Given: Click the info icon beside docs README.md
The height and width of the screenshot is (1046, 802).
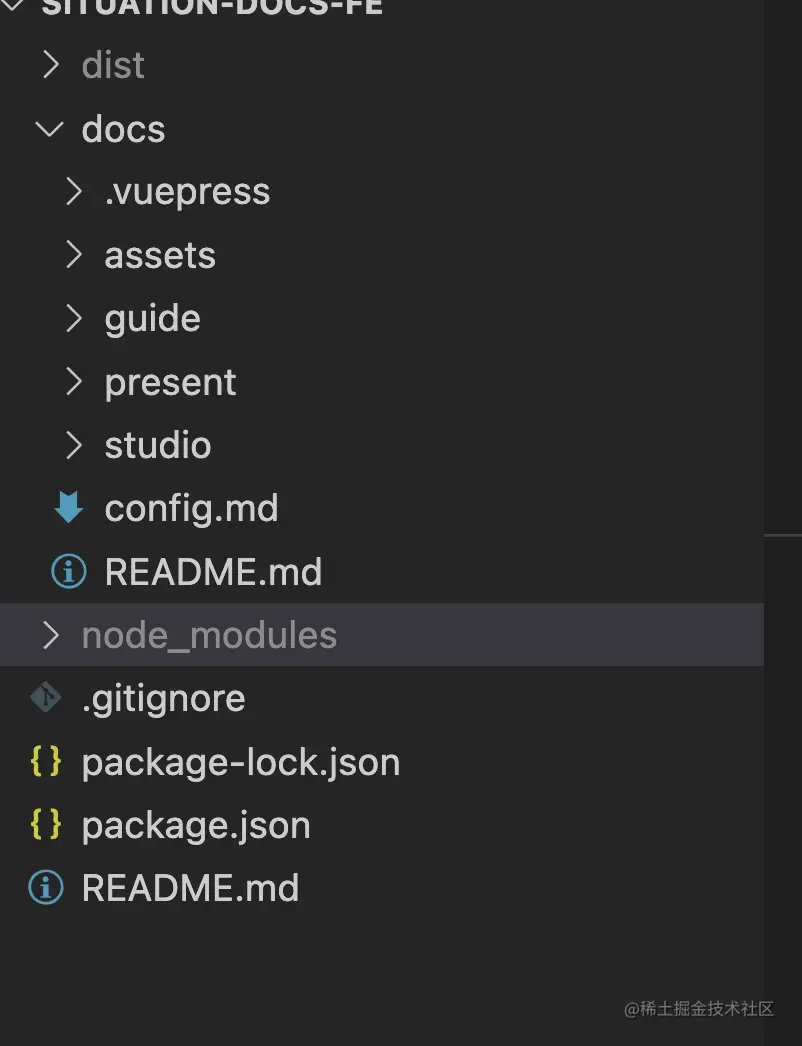Looking at the screenshot, I should coord(68,571).
